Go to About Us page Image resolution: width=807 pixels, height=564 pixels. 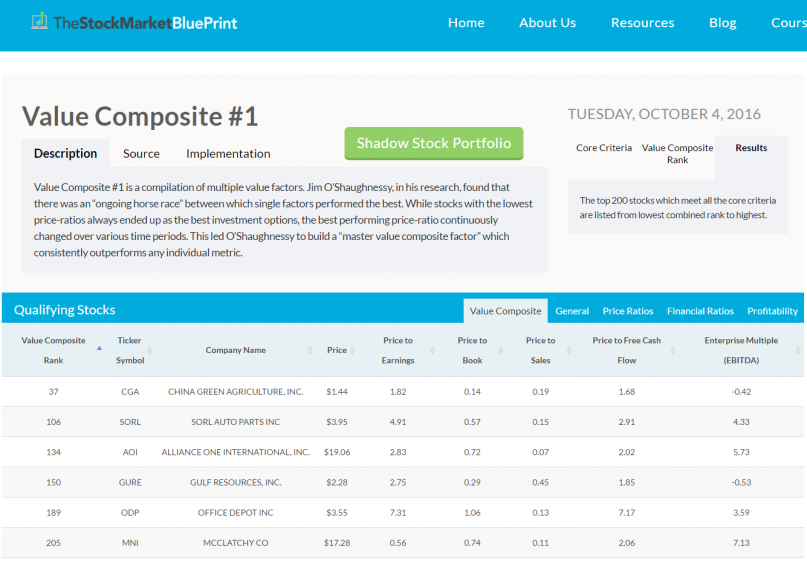click(547, 23)
